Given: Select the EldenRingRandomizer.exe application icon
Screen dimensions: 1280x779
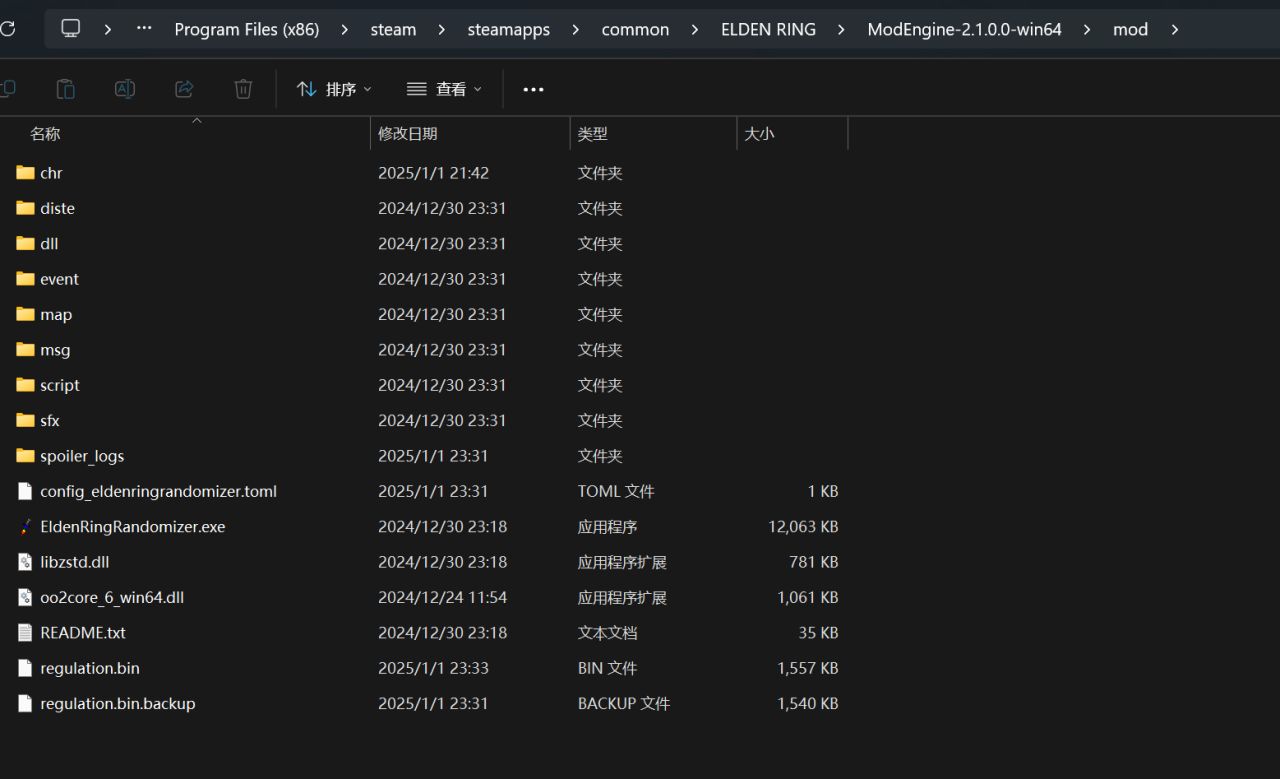Looking at the screenshot, I should click(25, 526).
